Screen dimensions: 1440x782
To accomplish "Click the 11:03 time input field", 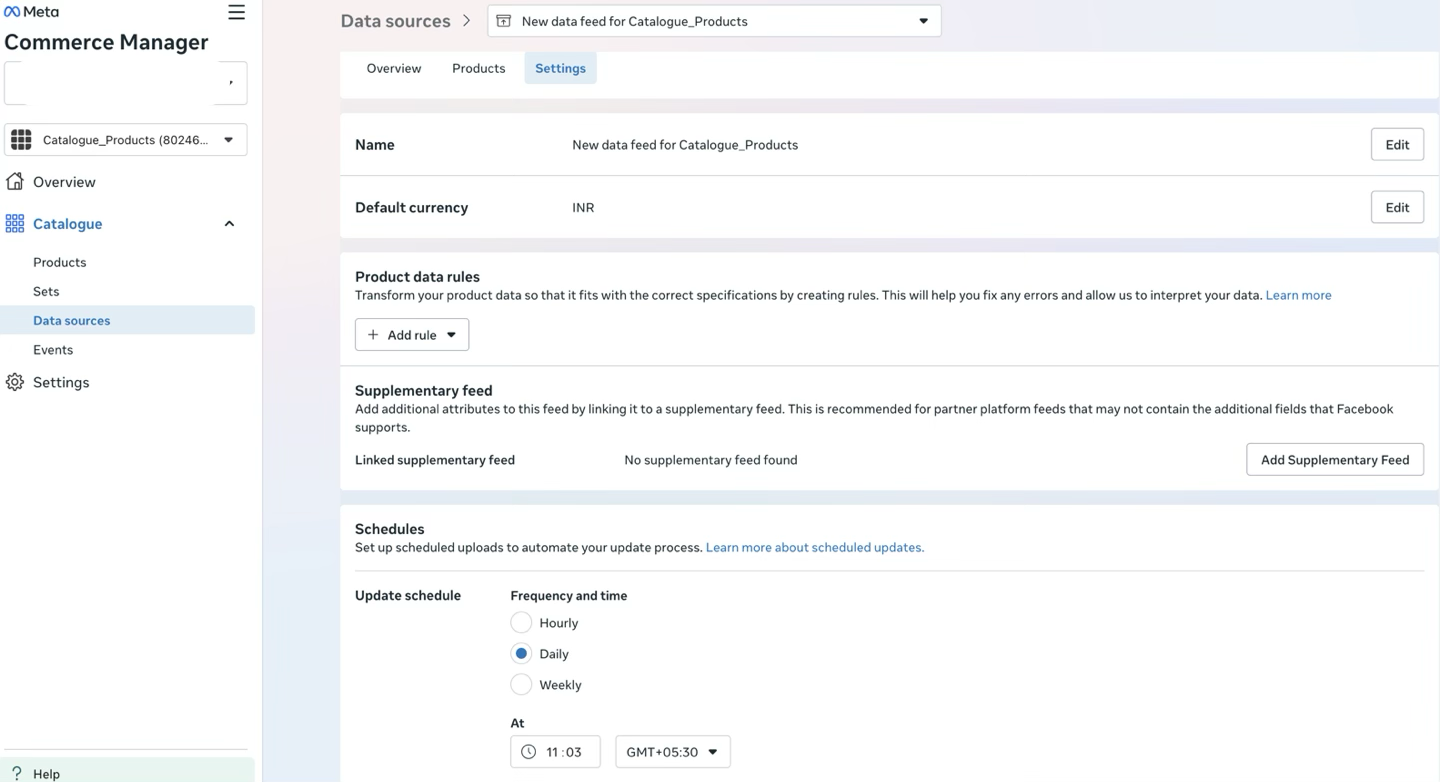I will click(x=555, y=752).
